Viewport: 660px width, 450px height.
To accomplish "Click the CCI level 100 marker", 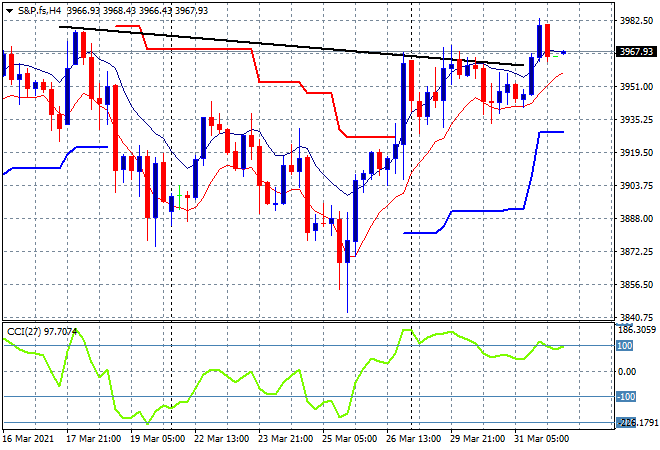I will pos(625,346).
